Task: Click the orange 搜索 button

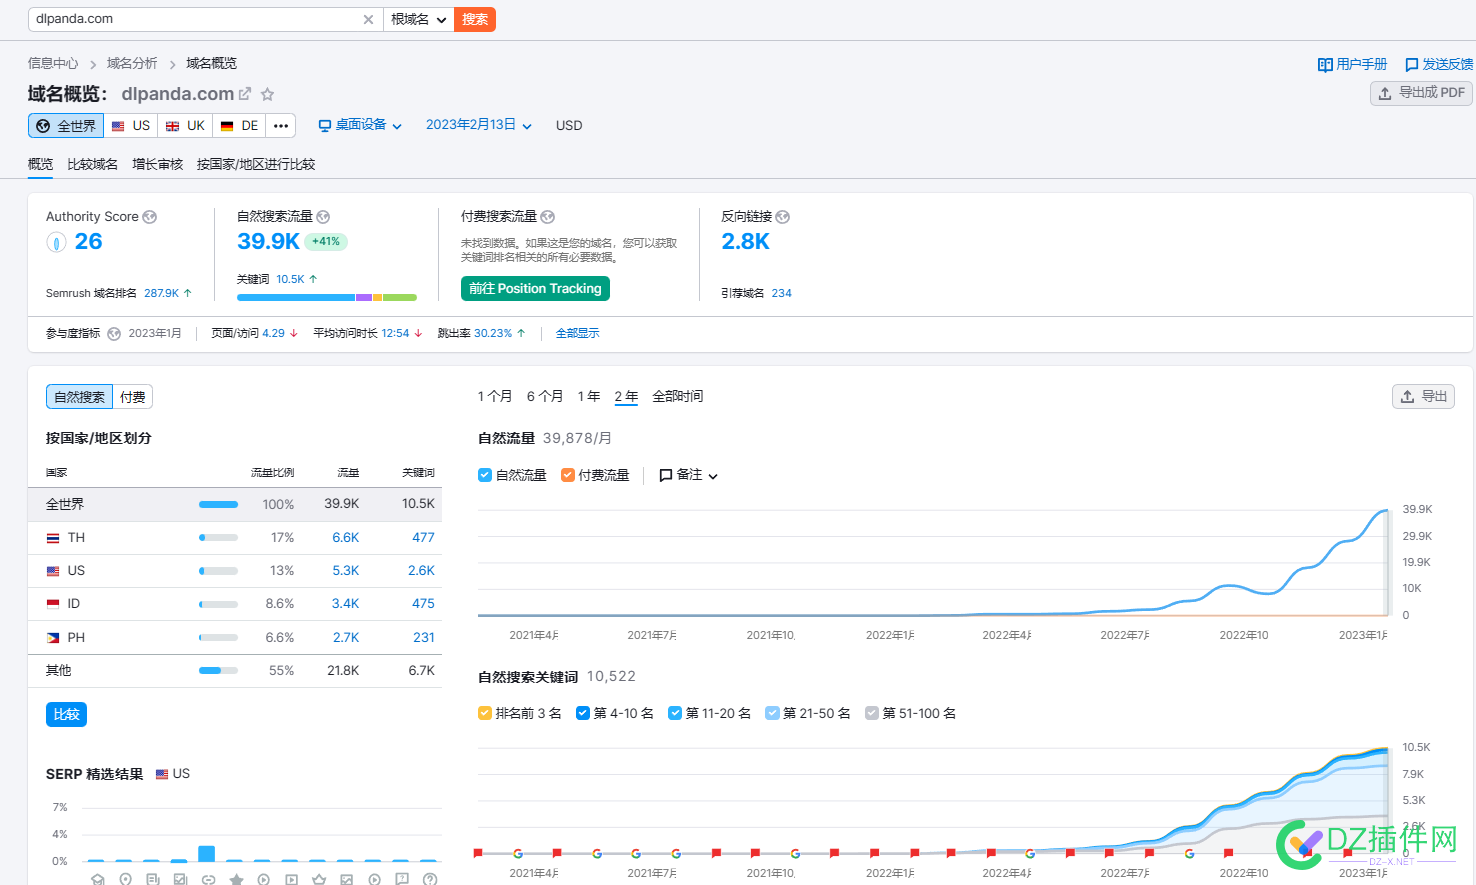Action: click(475, 19)
